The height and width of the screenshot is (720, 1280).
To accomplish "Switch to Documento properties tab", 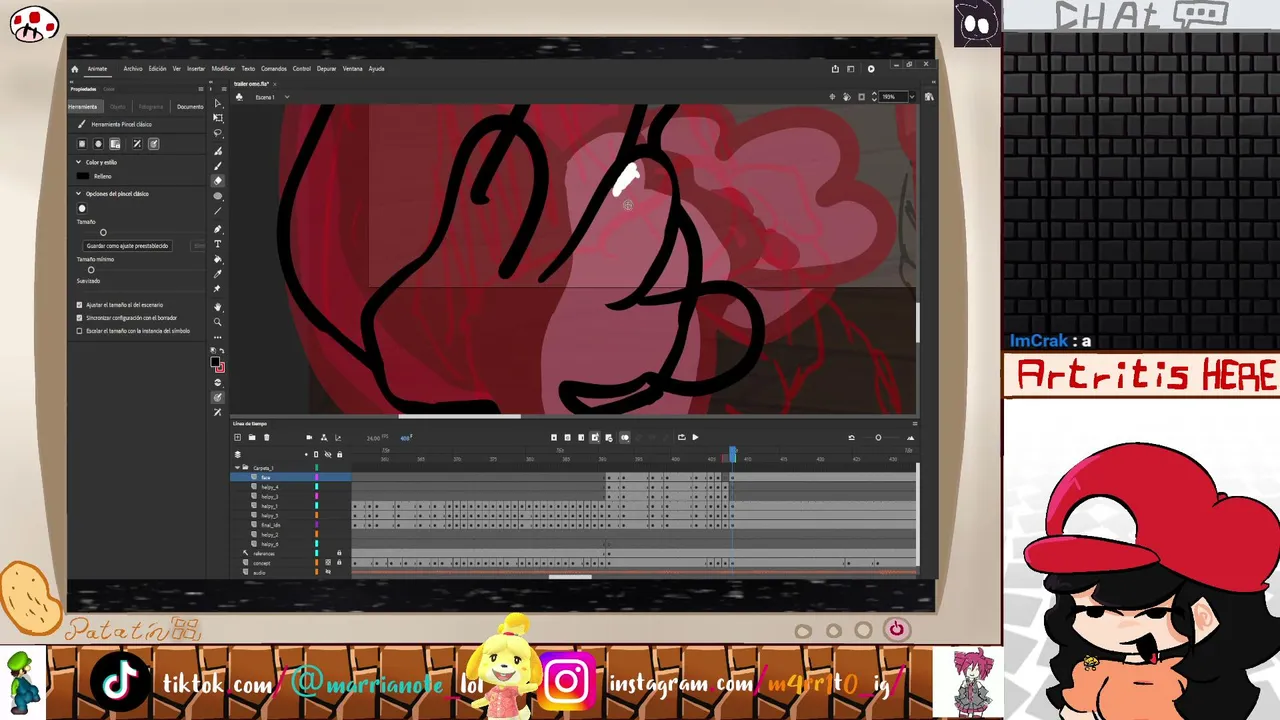I will click(x=190, y=107).
